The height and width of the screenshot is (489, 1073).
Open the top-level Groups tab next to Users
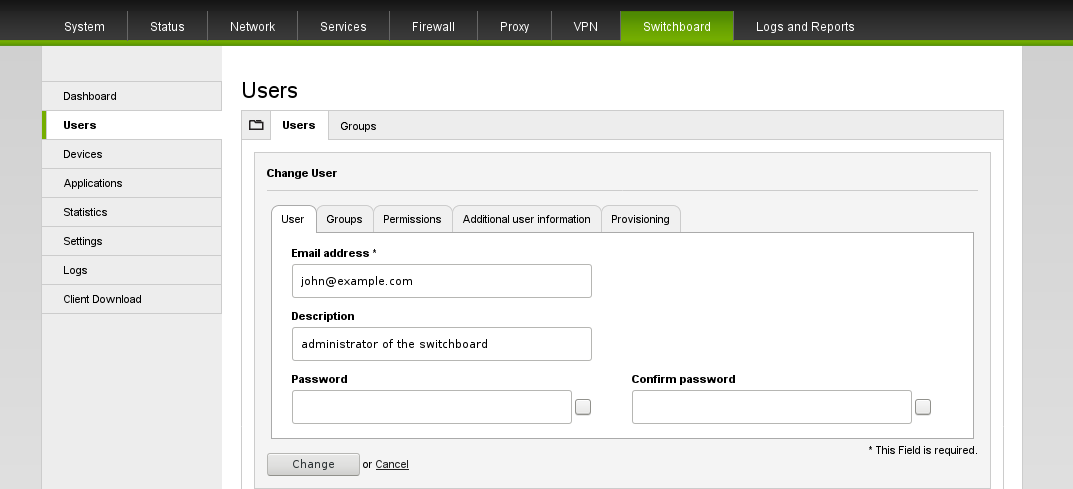pyautogui.click(x=358, y=126)
